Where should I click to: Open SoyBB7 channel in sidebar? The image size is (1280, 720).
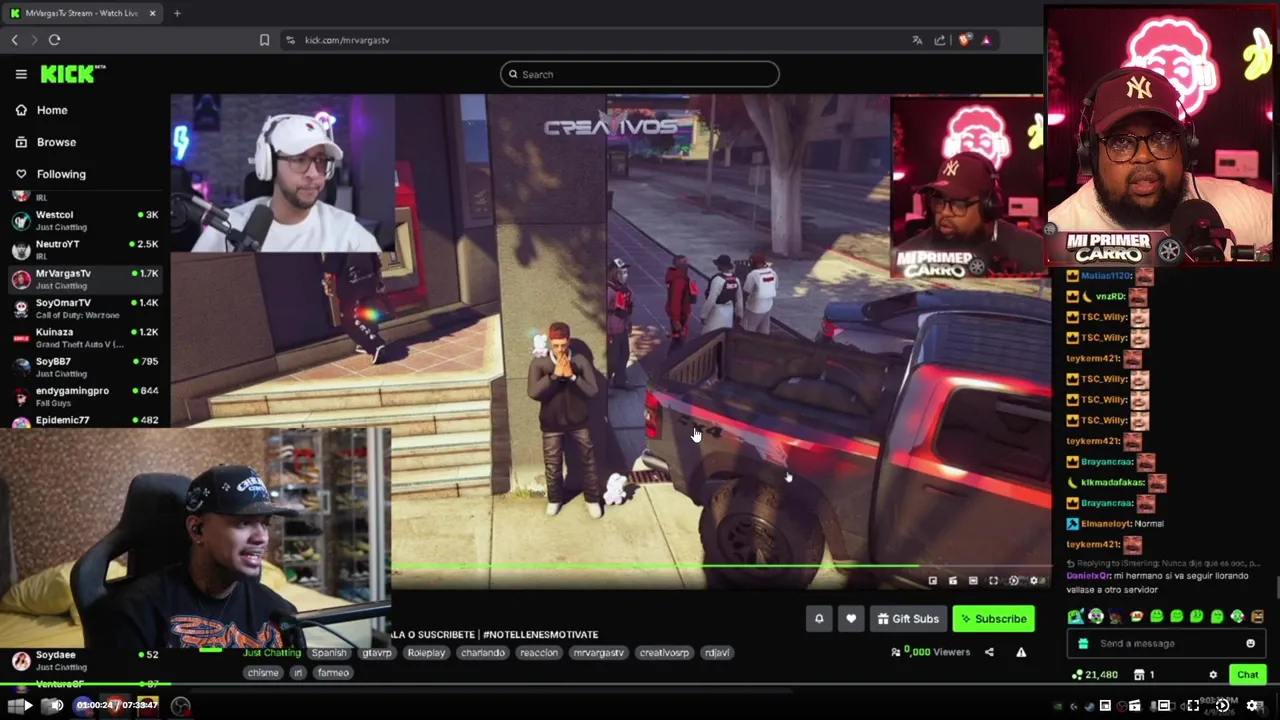click(x=85, y=366)
